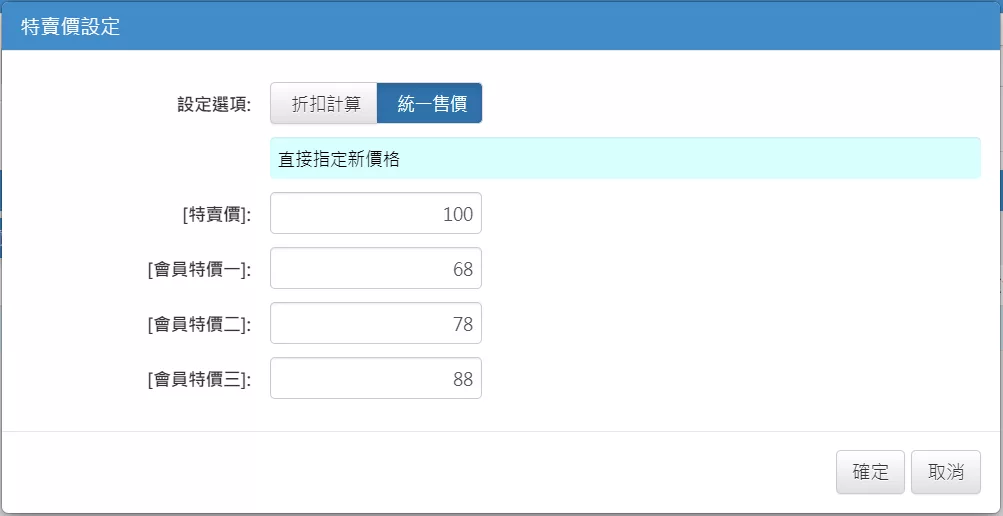Click the 設定選項 label
This screenshot has height=516, width=1003.
pyautogui.click(x=214, y=104)
